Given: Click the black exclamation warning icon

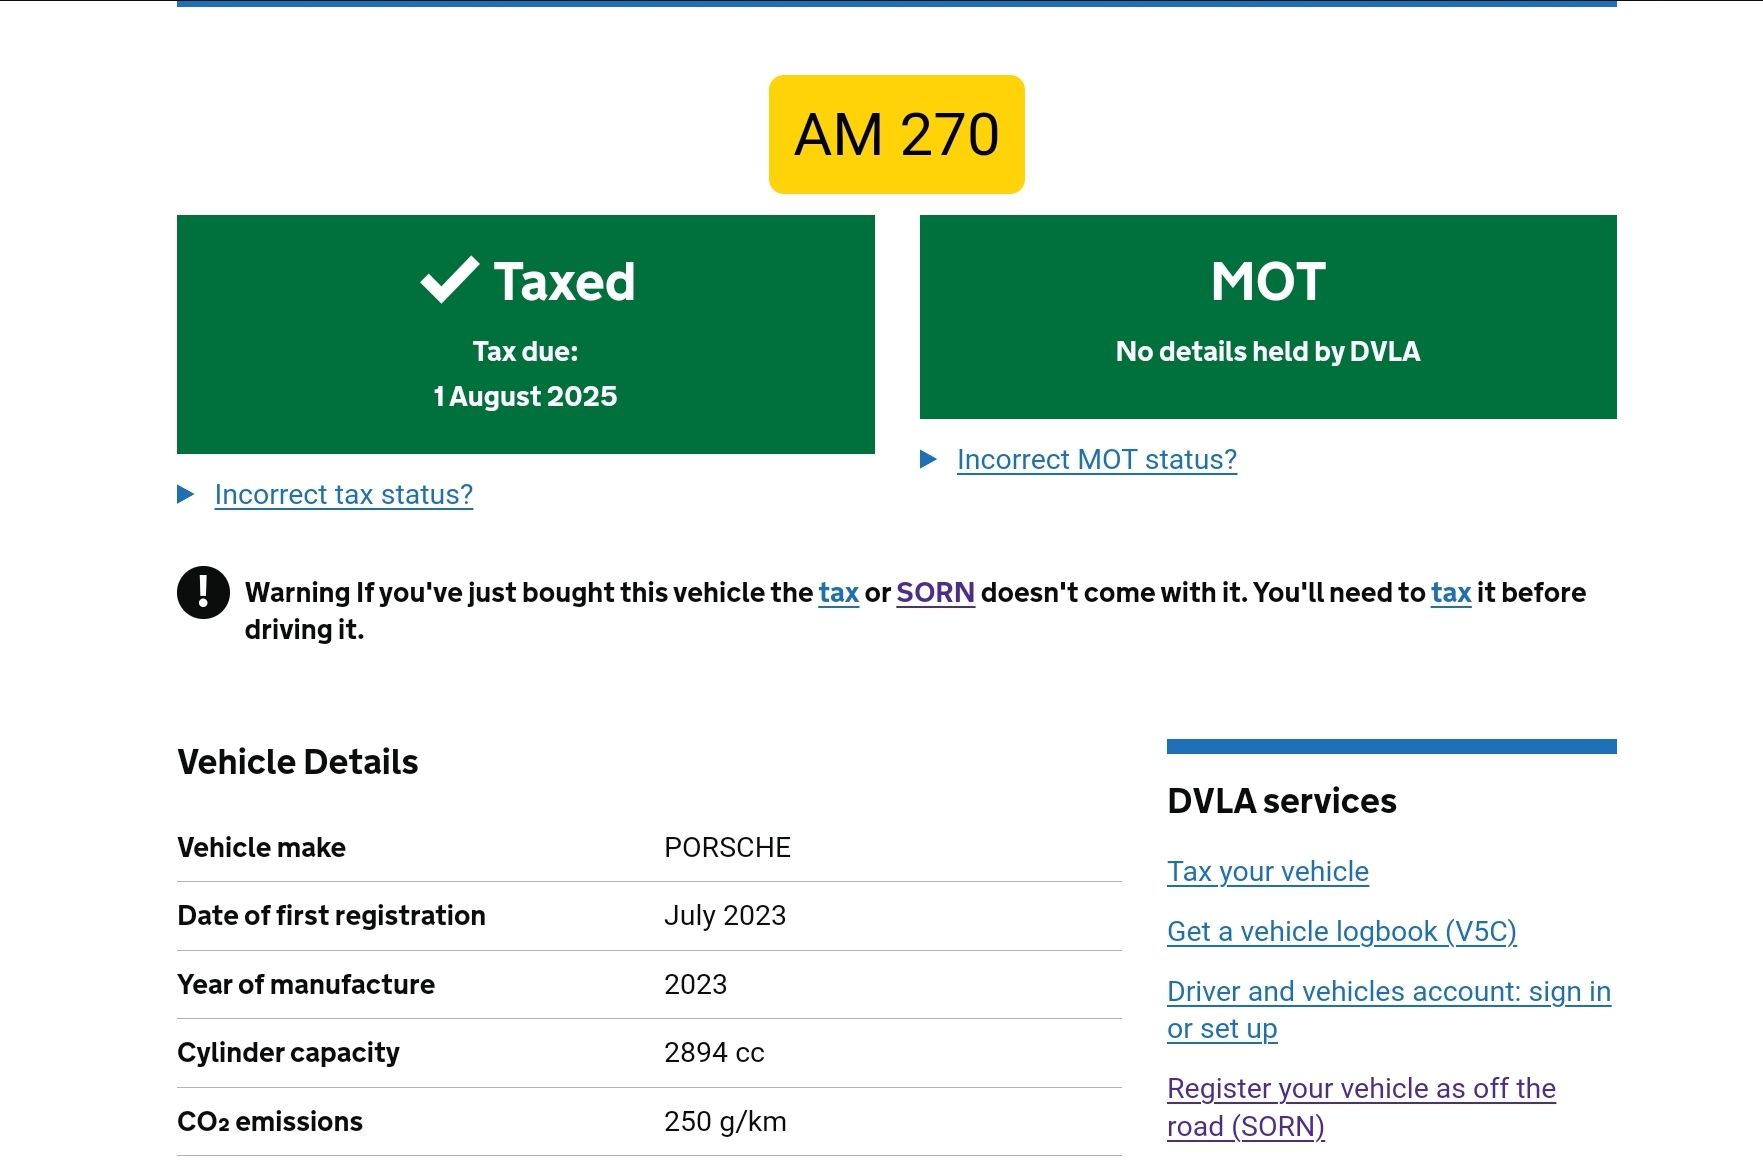Looking at the screenshot, I should (x=203, y=592).
